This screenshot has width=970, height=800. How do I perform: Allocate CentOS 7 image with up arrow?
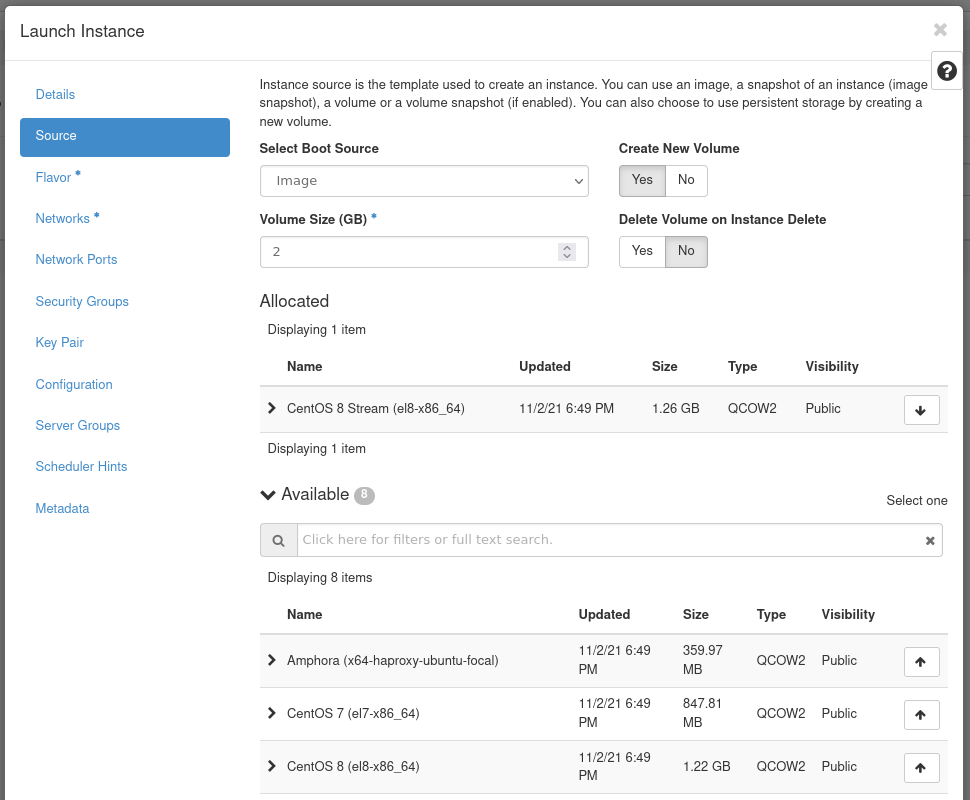click(x=921, y=715)
